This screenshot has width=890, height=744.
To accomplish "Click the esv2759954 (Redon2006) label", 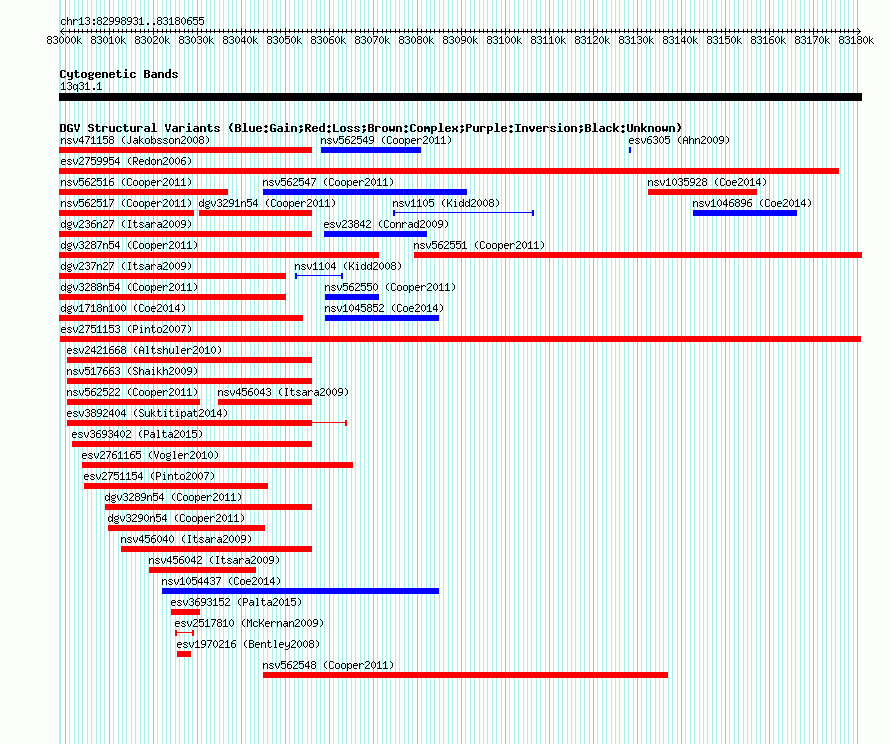I will pos(126,161).
